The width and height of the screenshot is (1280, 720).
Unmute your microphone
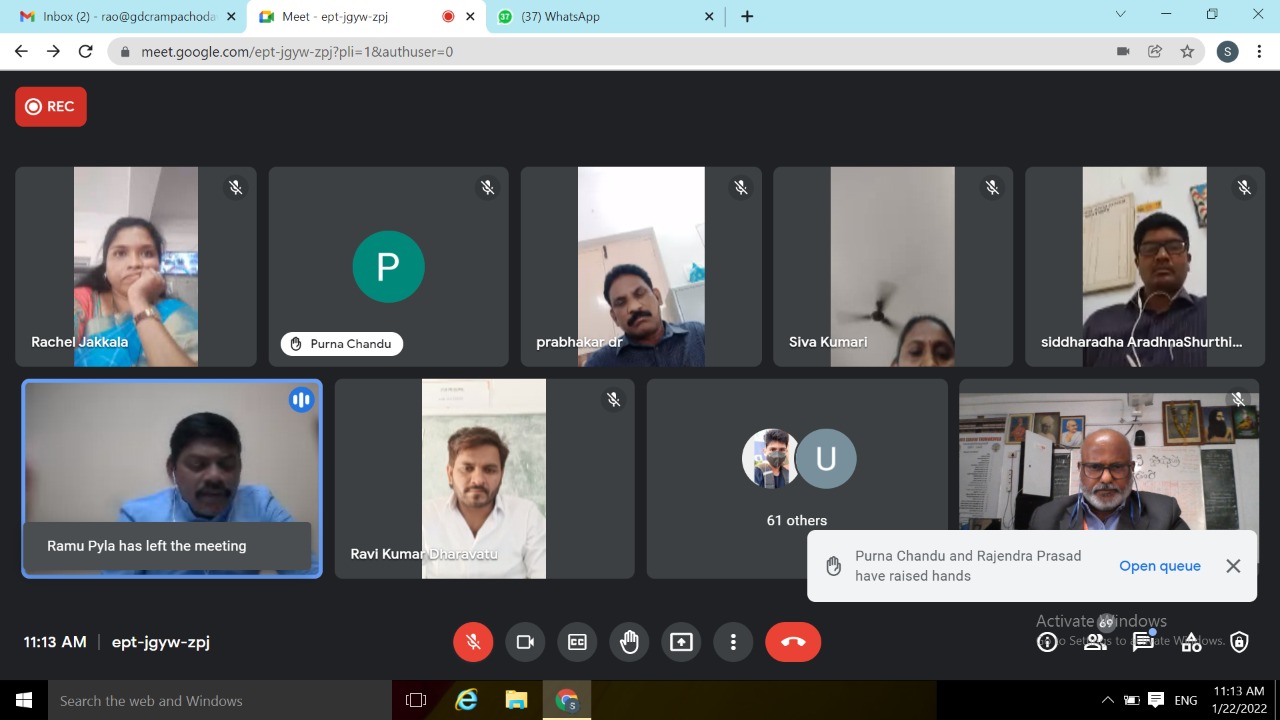(473, 642)
